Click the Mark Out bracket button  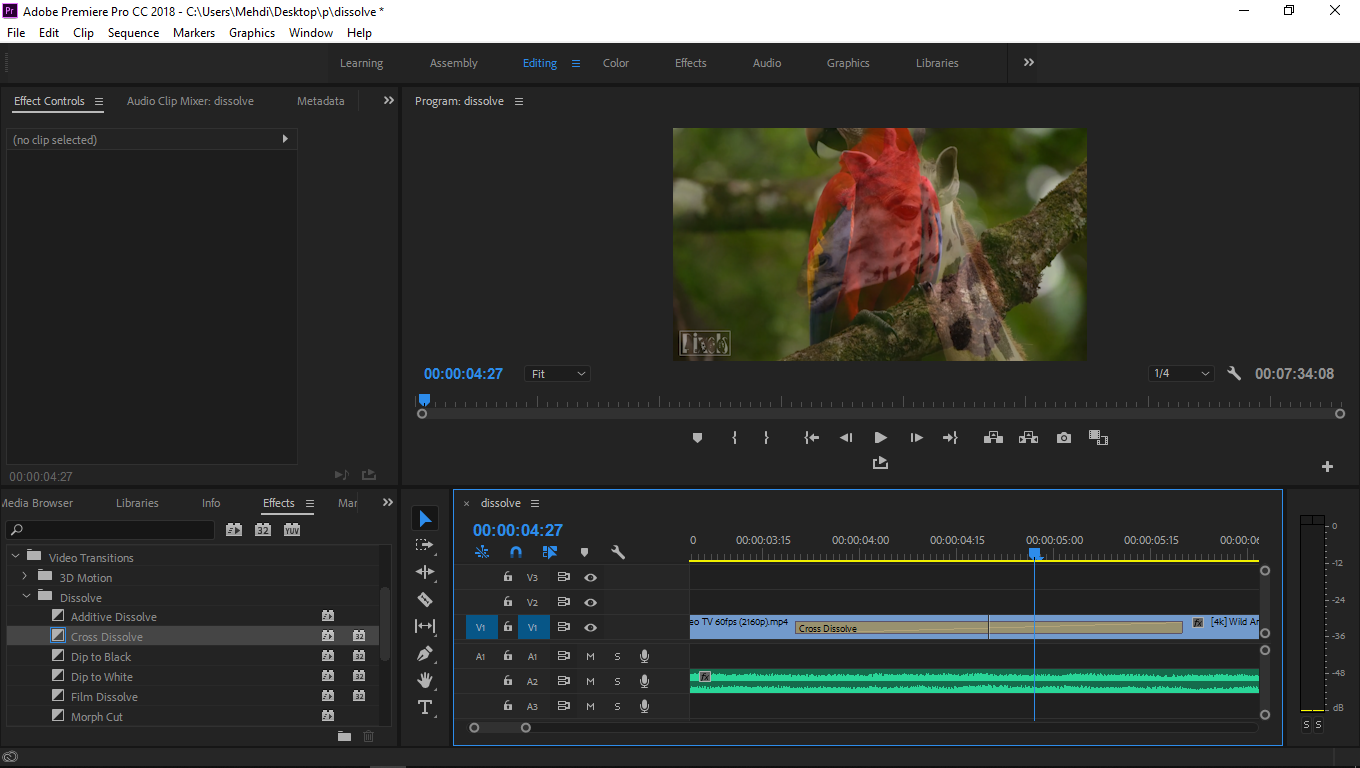[x=767, y=438]
